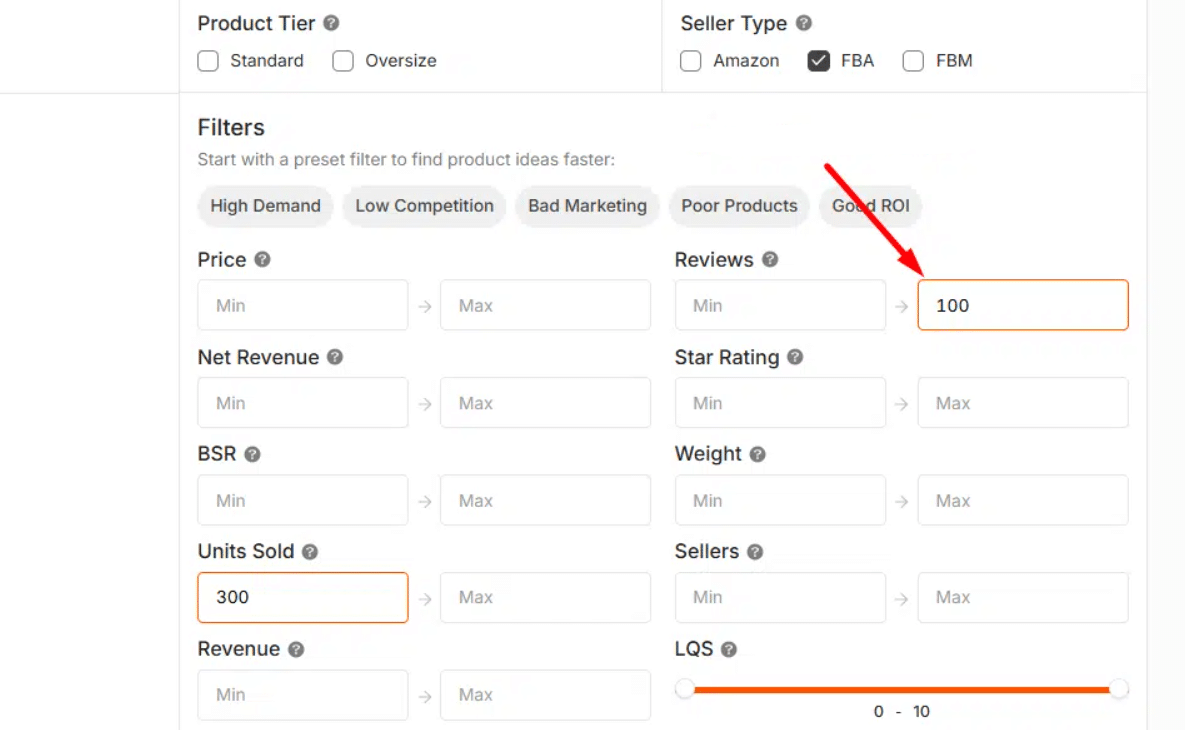The image size is (1185, 730).
Task: Select the FBM seller type checkbox
Action: 913,61
